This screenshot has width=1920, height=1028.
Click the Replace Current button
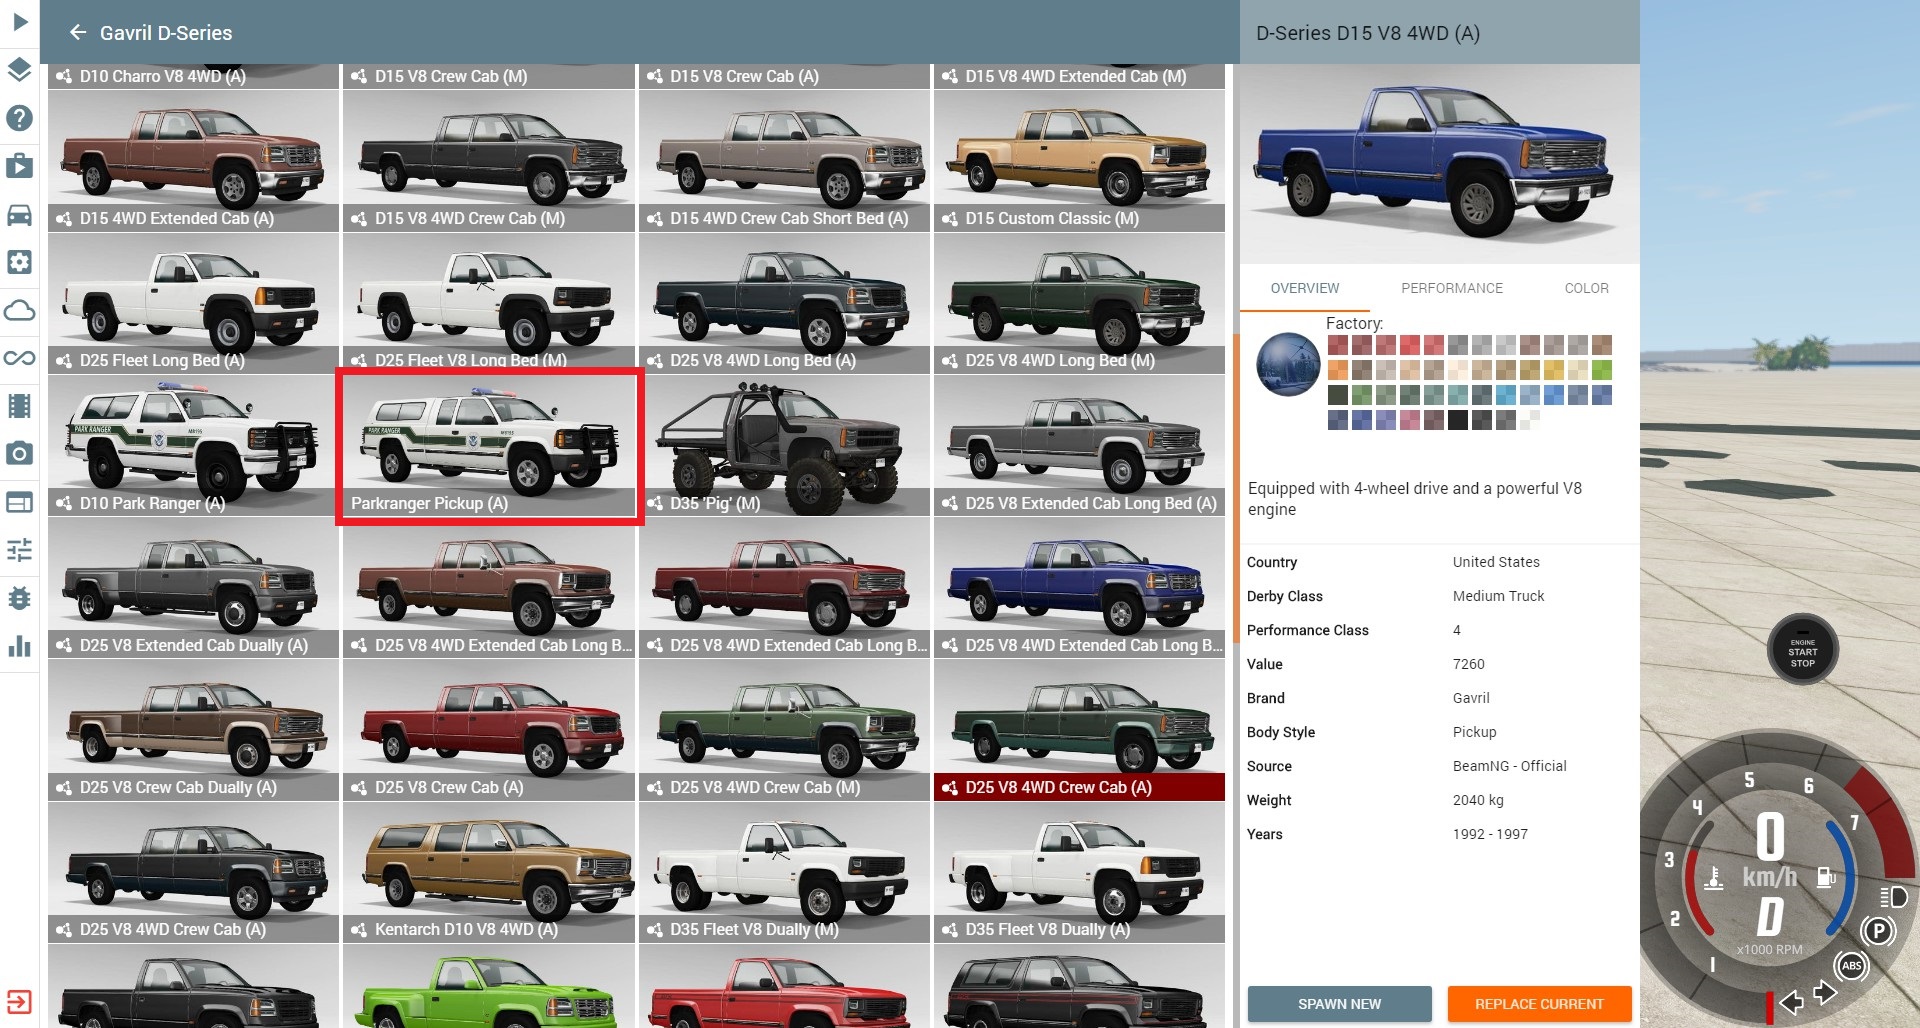pos(1539,1004)
